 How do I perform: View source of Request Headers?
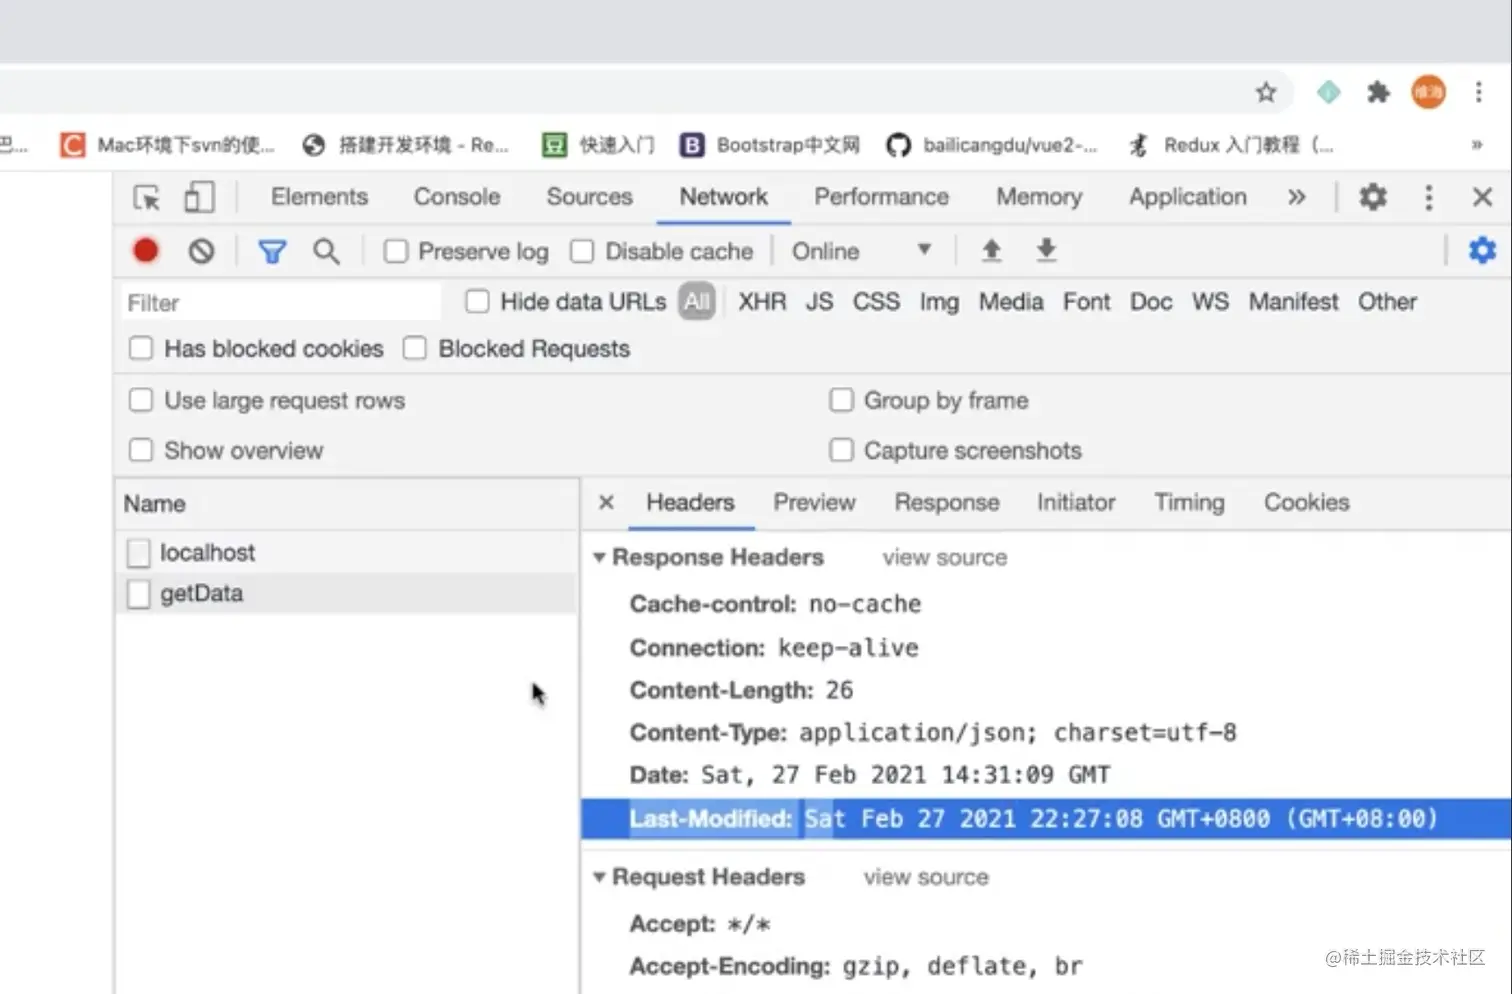click(x=926, y=877)
